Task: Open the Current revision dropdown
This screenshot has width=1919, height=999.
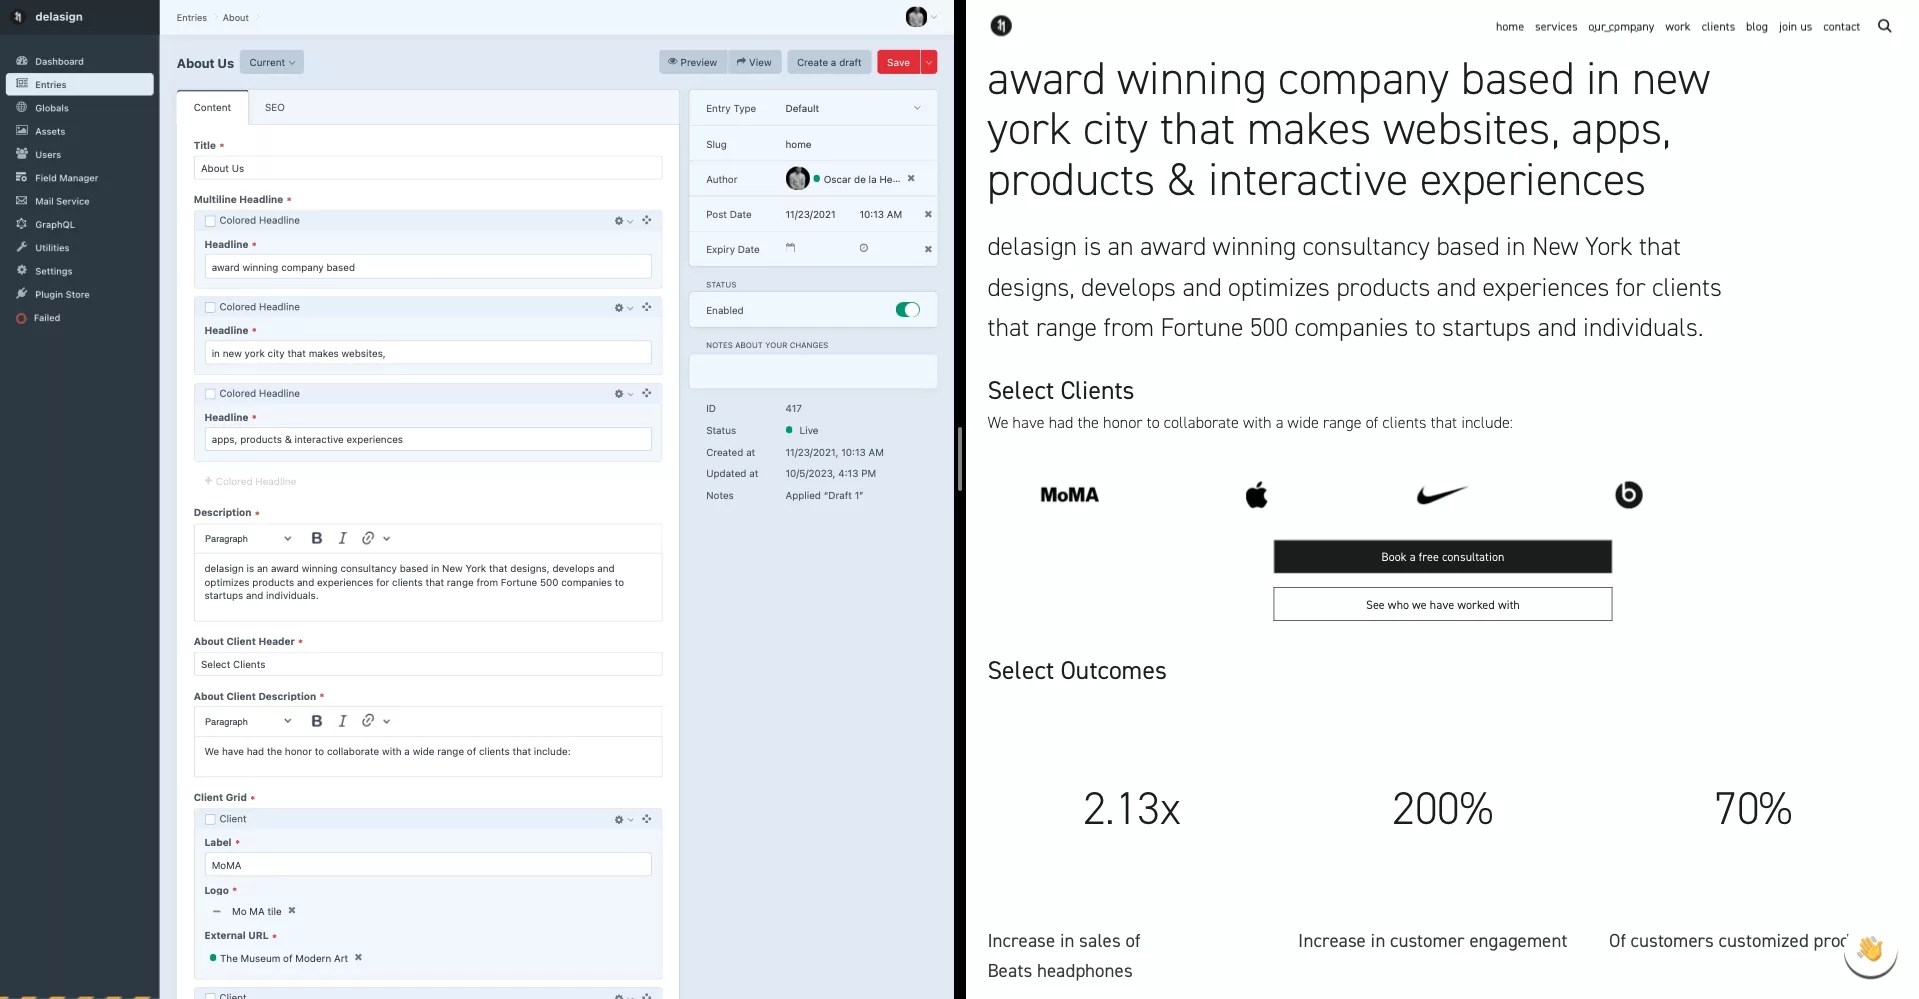Action: pos(272,62)
